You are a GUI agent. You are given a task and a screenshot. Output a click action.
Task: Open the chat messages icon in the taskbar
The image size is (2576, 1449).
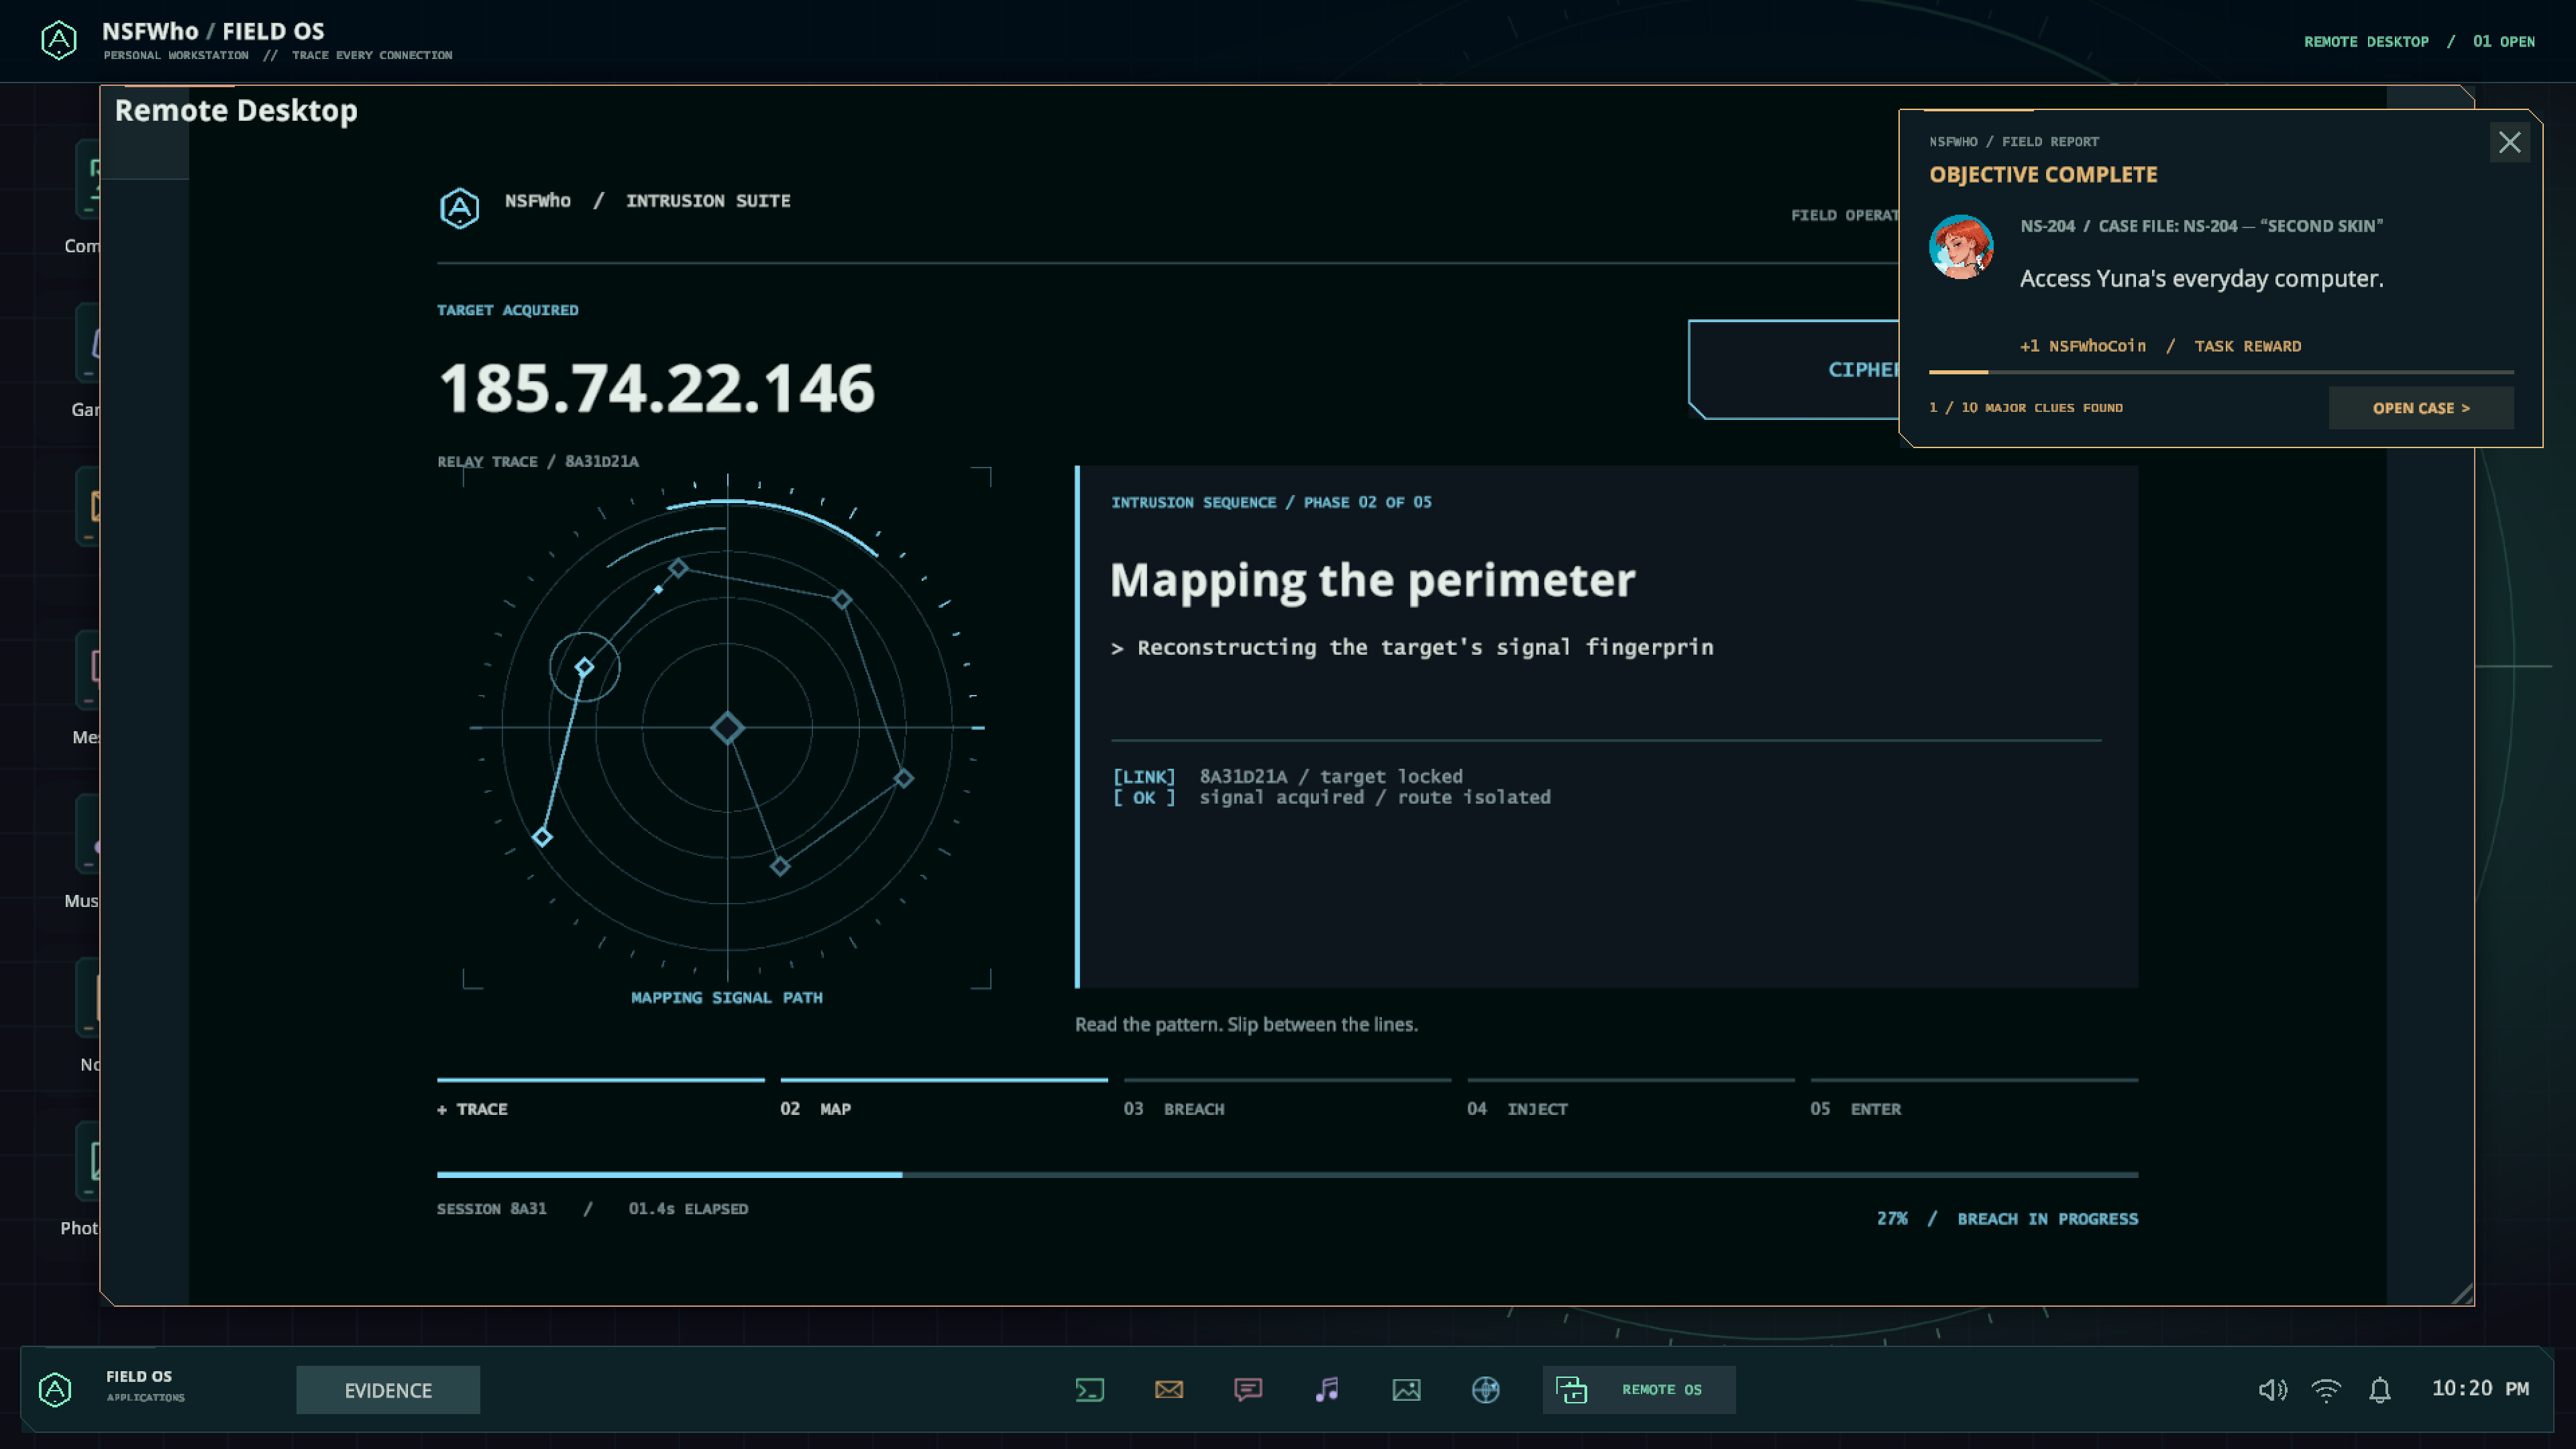click(1248, 1390)
